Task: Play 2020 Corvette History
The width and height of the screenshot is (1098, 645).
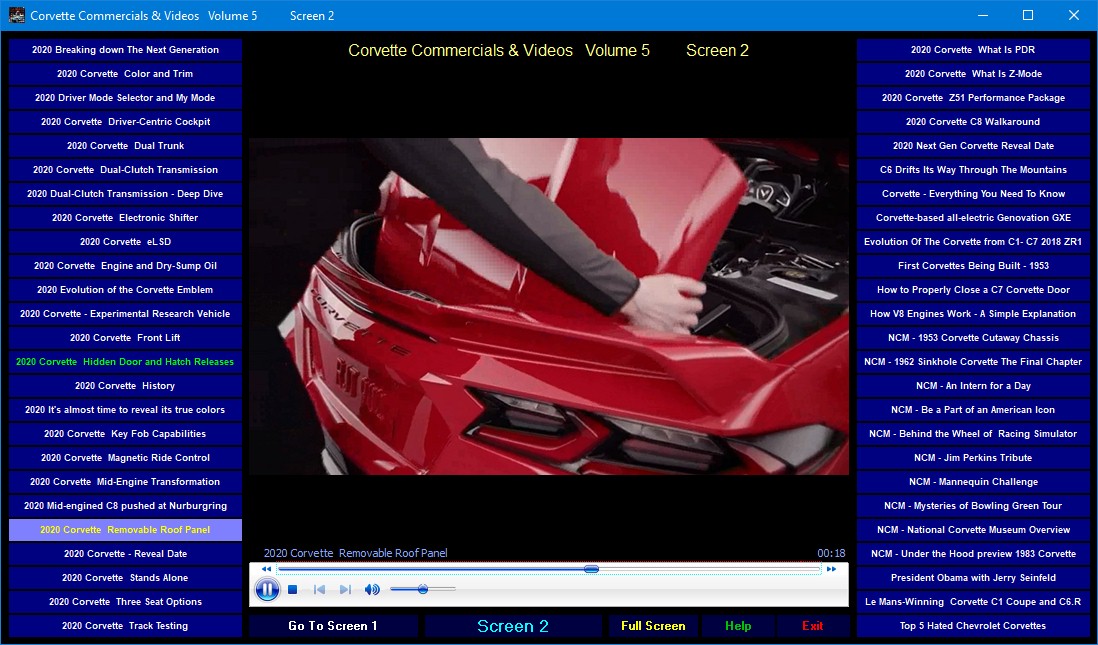Action: click(125, 386)
